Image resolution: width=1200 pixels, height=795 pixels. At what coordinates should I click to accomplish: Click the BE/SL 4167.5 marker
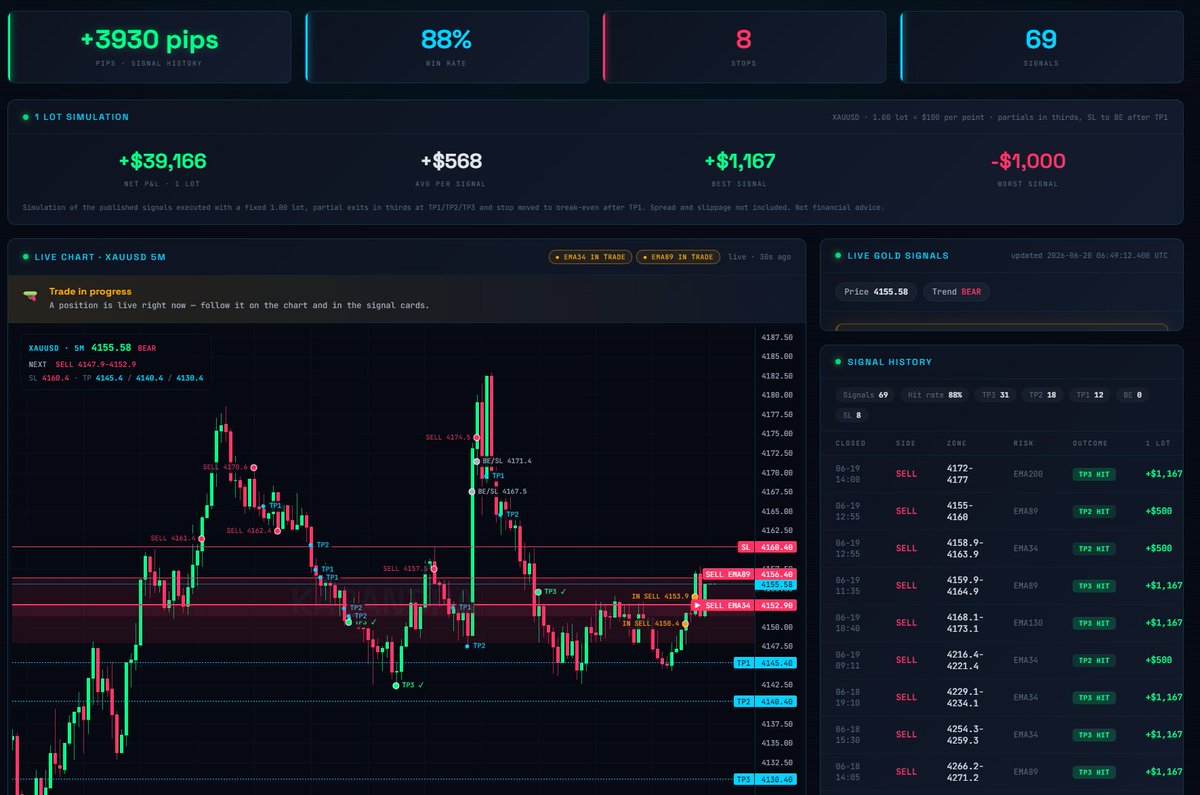point(472,491)
